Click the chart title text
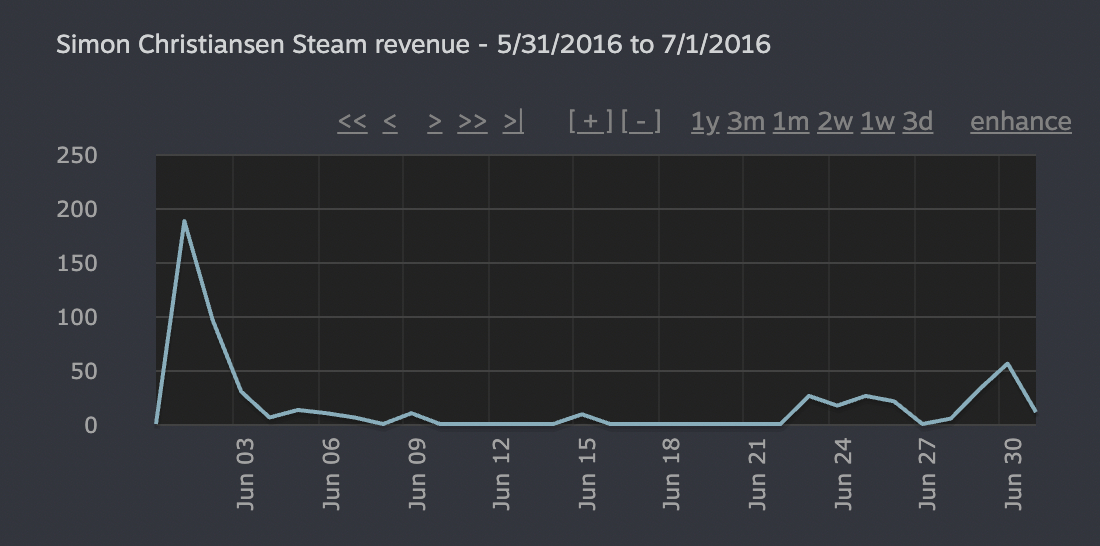 pos(413,45)
